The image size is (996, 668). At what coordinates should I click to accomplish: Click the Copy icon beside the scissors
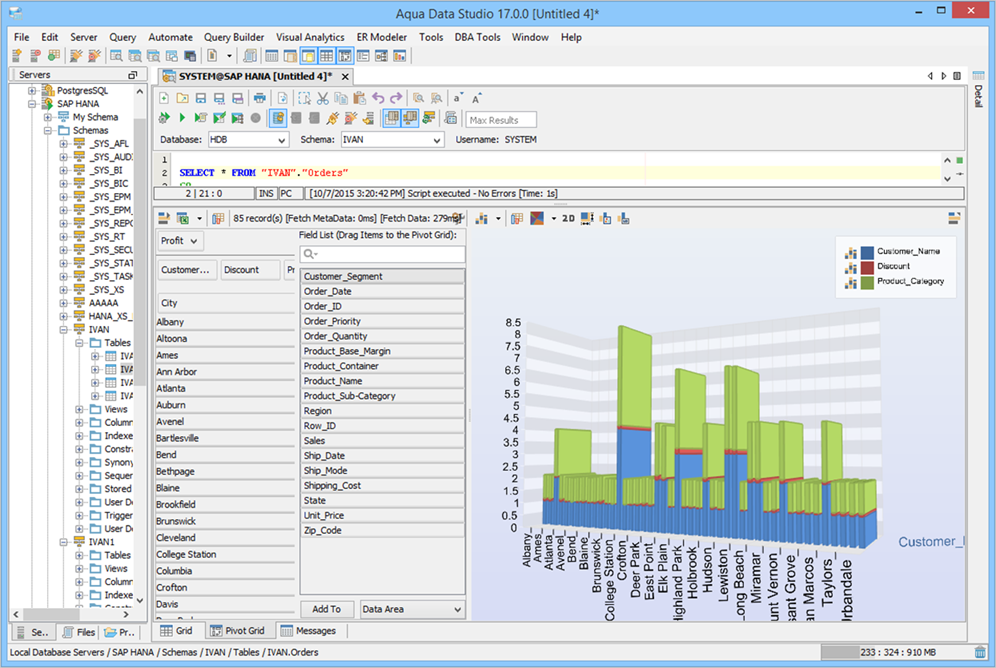click(x=341, y=98)
